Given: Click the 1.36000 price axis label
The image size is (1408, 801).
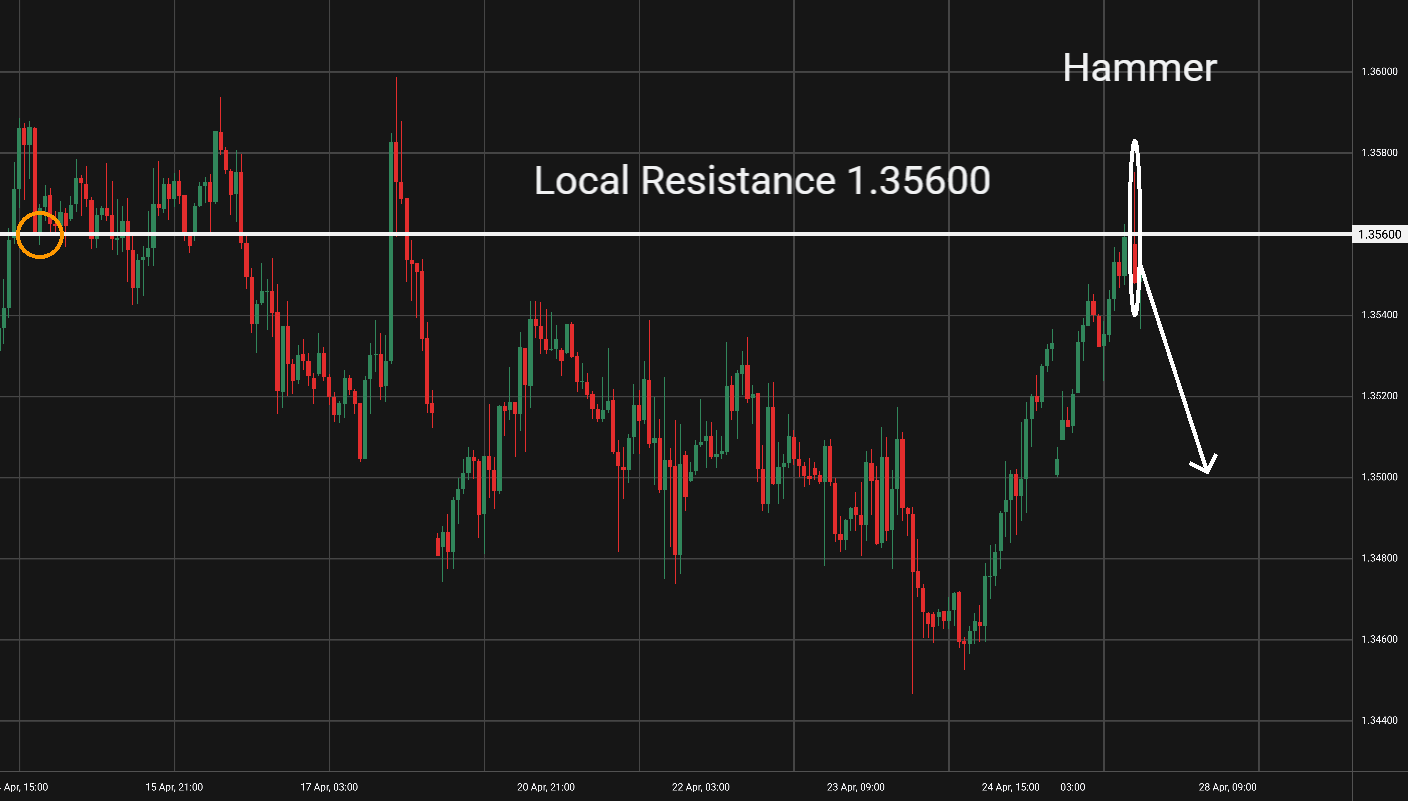Looking at the screenshot, I should pyautogui.click(x=1380, y=72).
